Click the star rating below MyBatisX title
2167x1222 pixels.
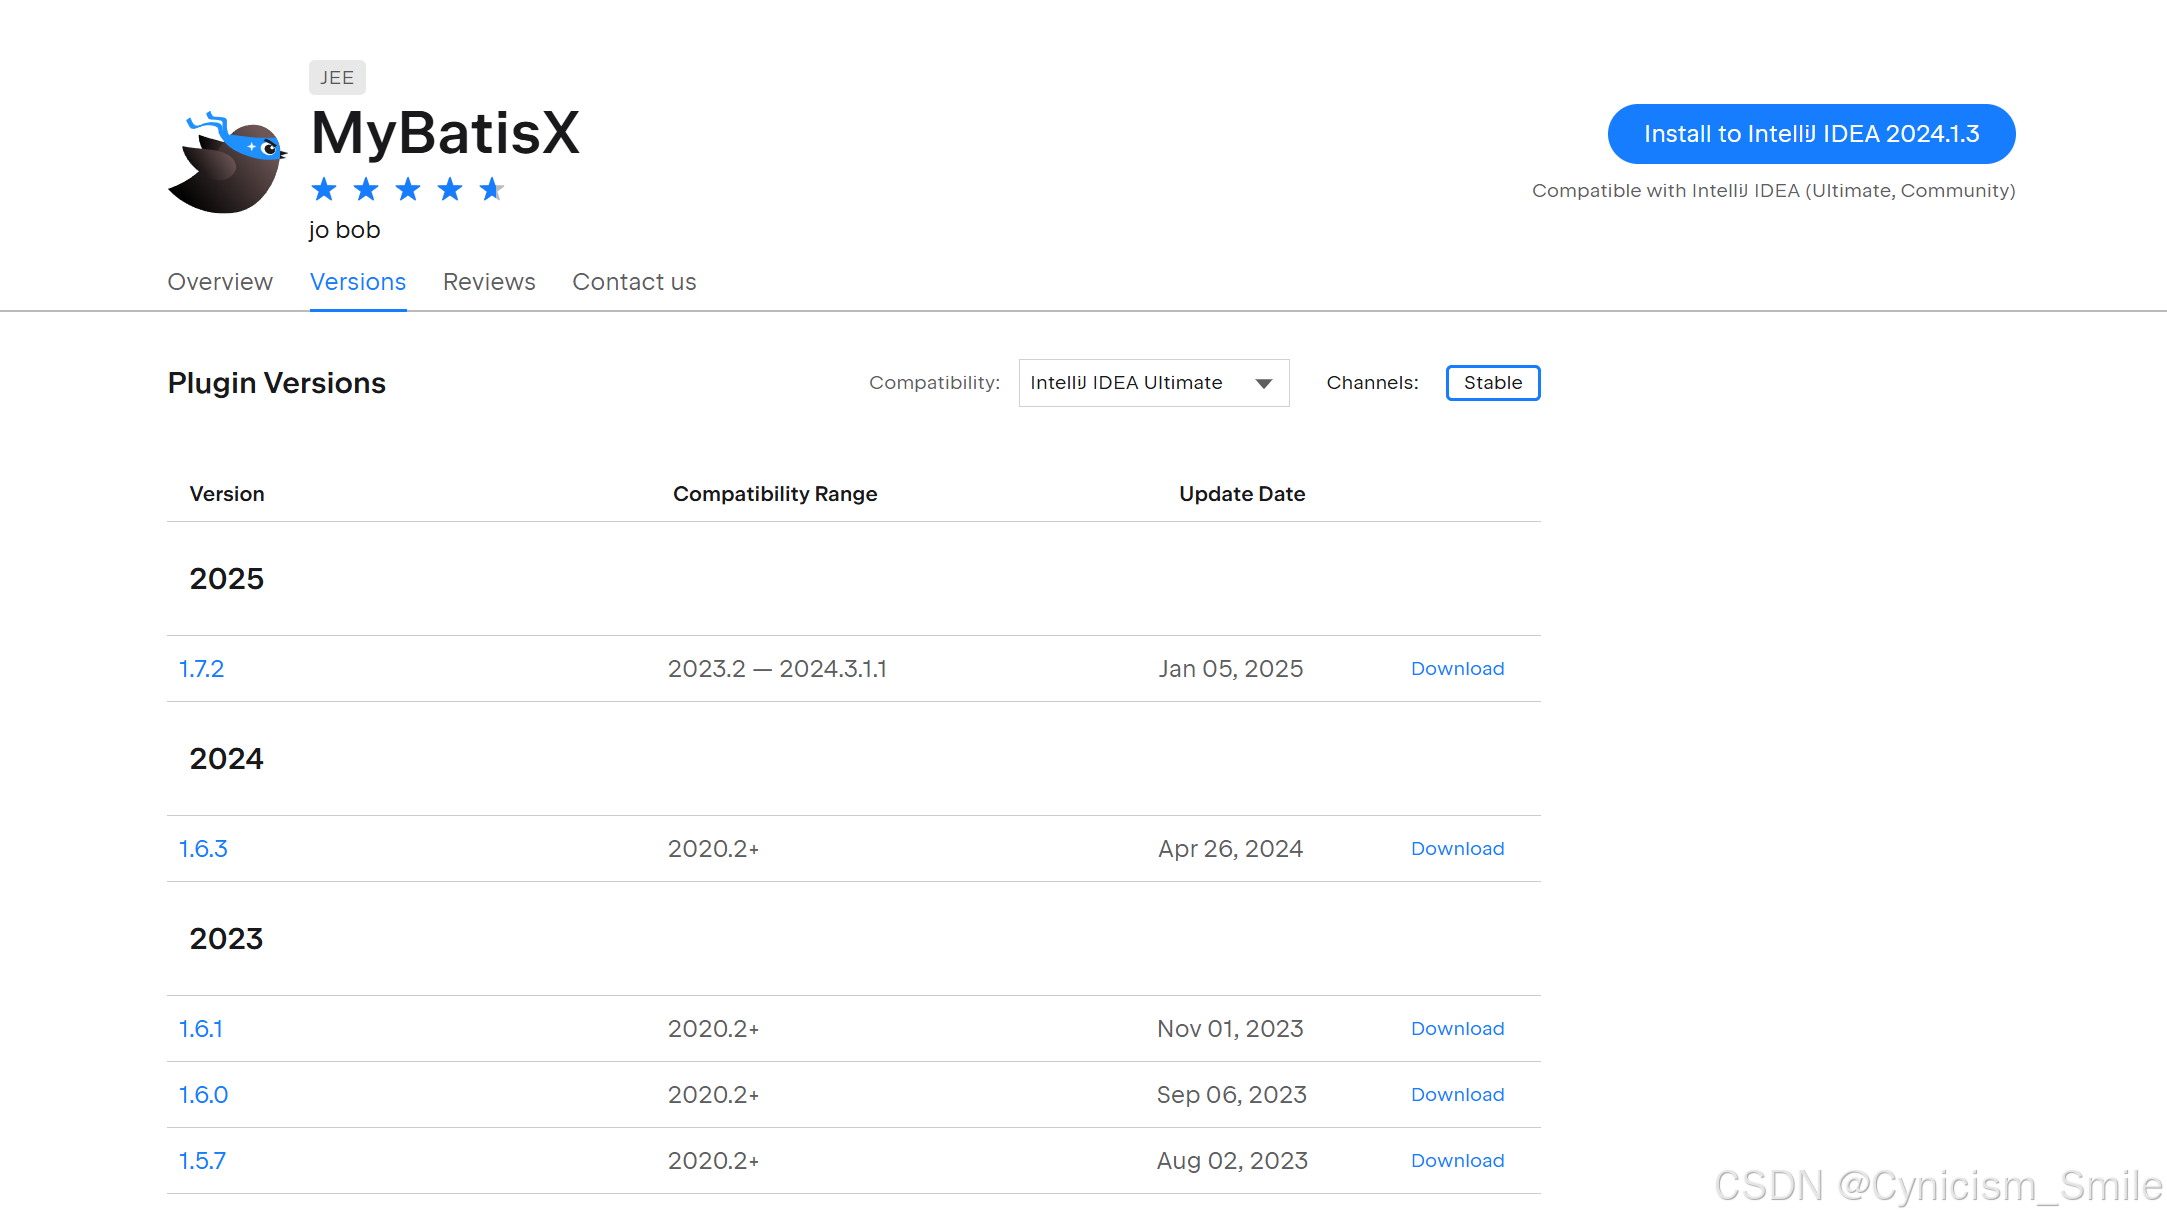[x=407, y=189]
